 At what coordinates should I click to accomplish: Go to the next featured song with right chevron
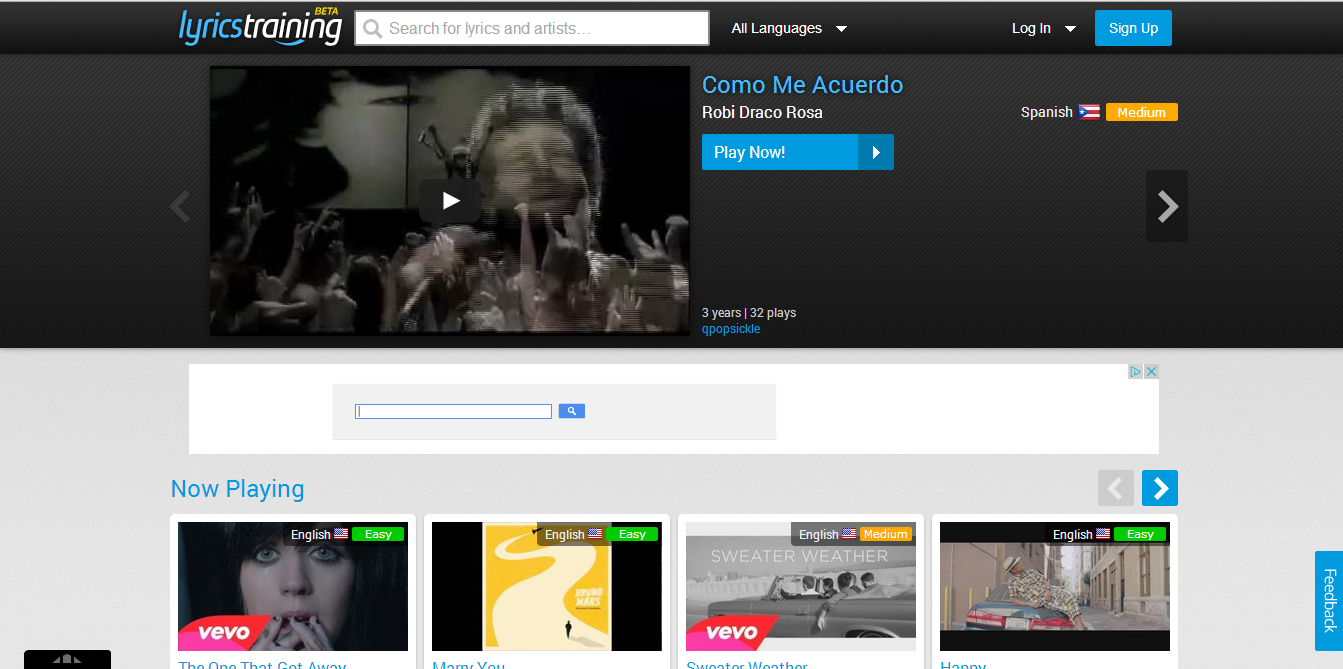[1167, 206]
